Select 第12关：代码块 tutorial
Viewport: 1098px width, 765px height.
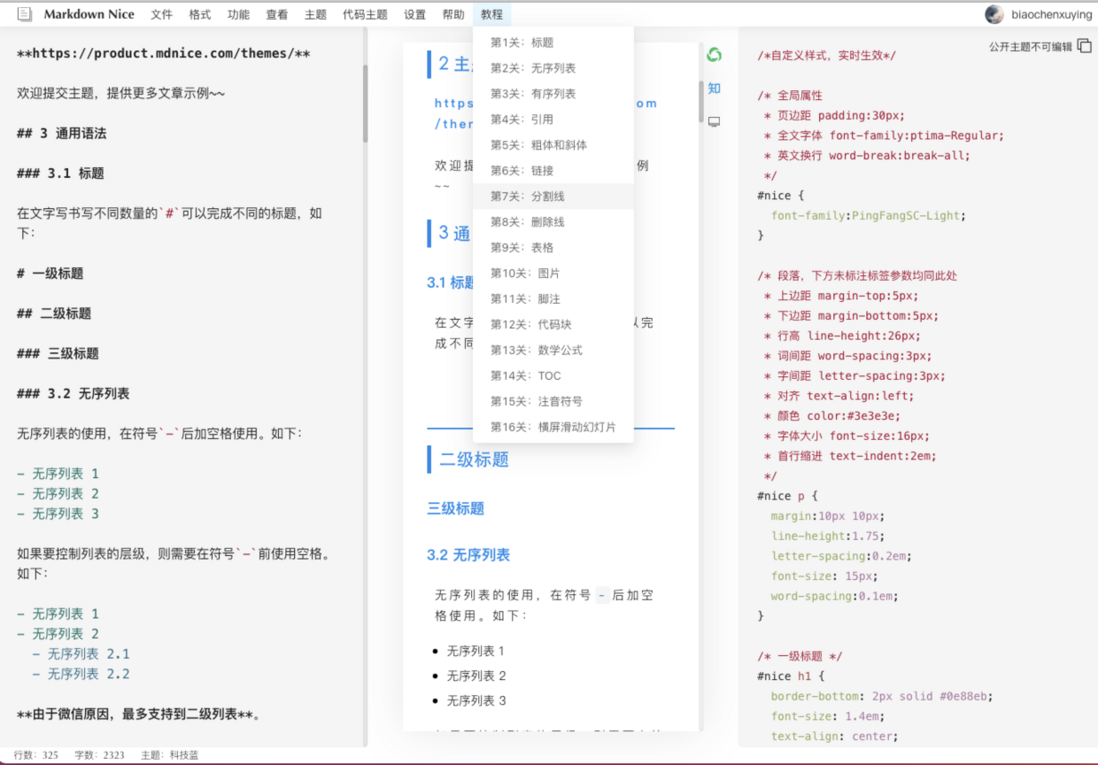[x=553, y=324]
